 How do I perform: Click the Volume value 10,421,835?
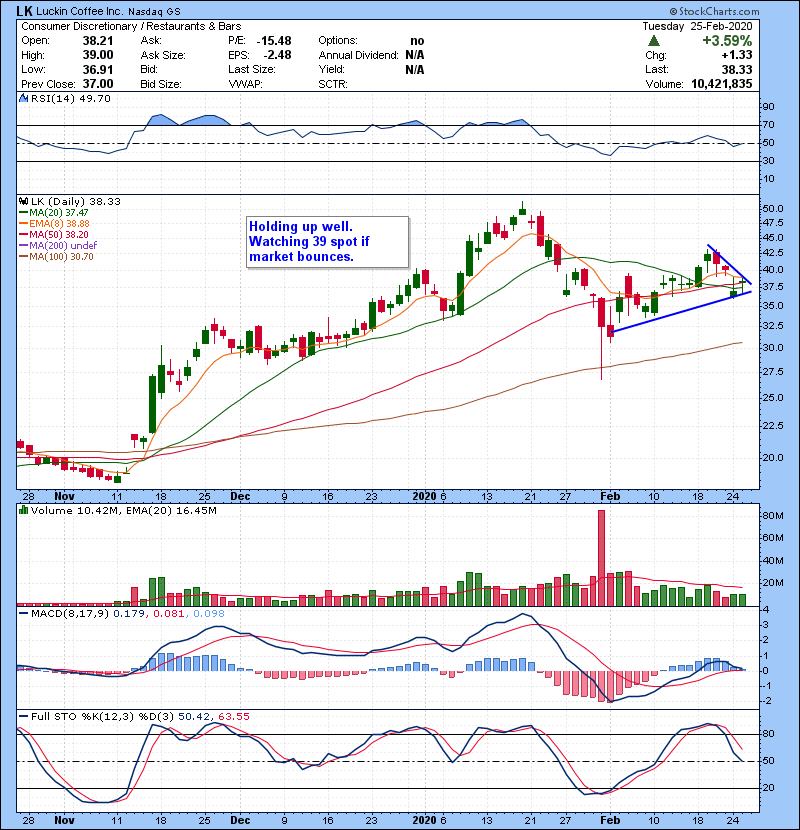tap(721, 84)
